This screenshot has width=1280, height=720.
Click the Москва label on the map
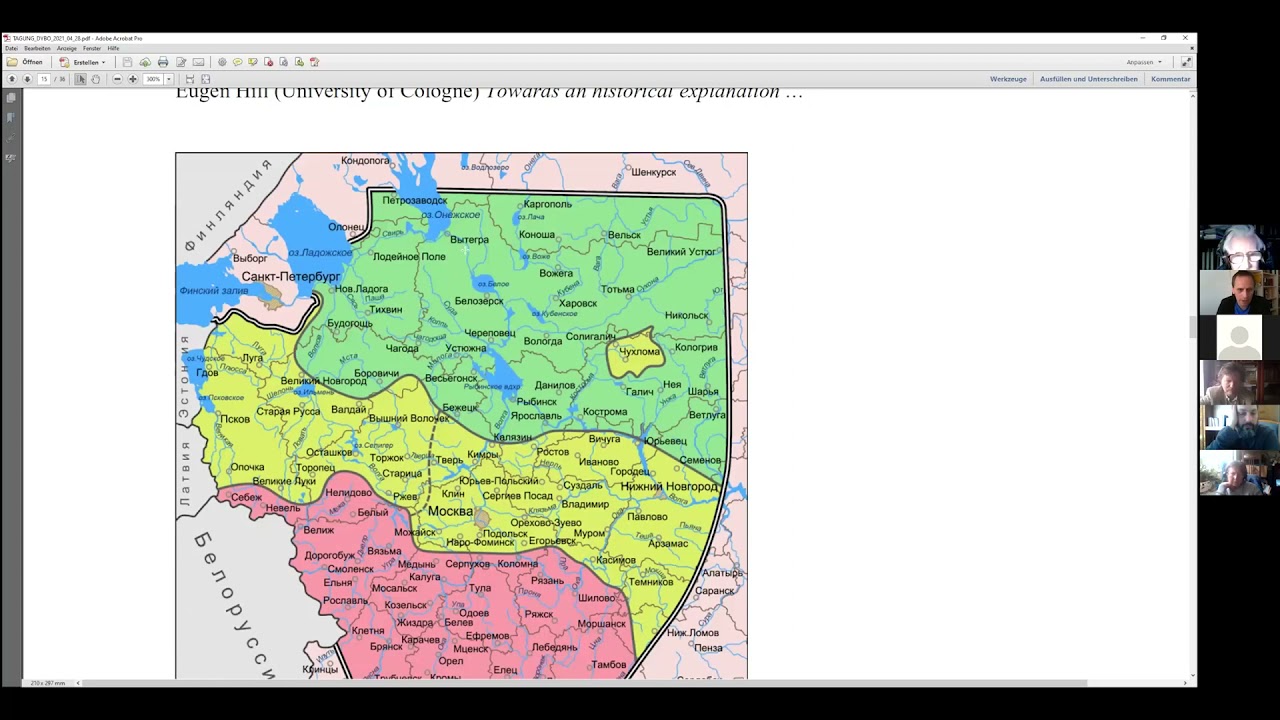click(450, 511)
